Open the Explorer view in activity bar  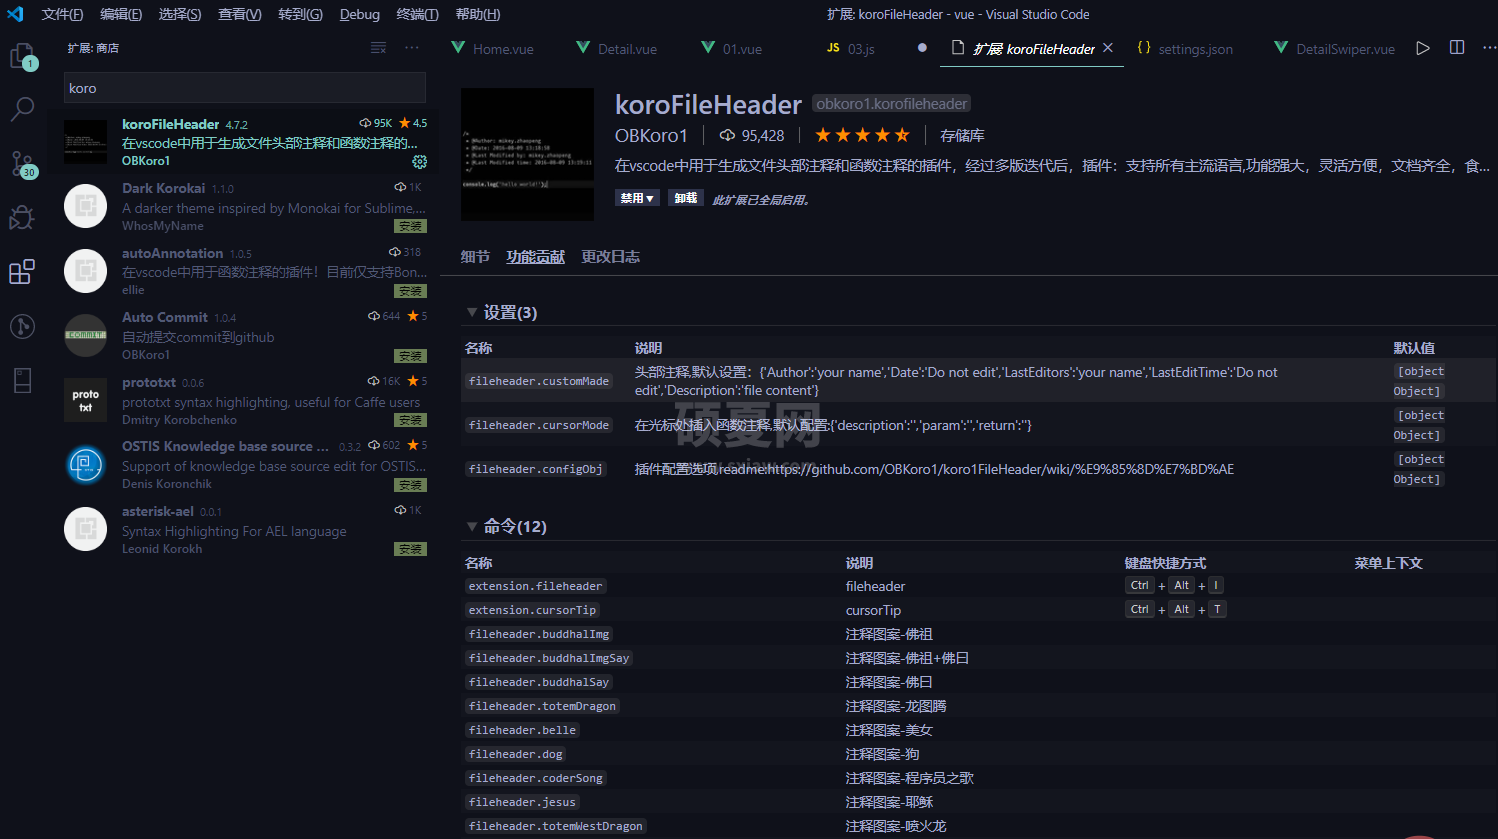click(x=22, y=56)
